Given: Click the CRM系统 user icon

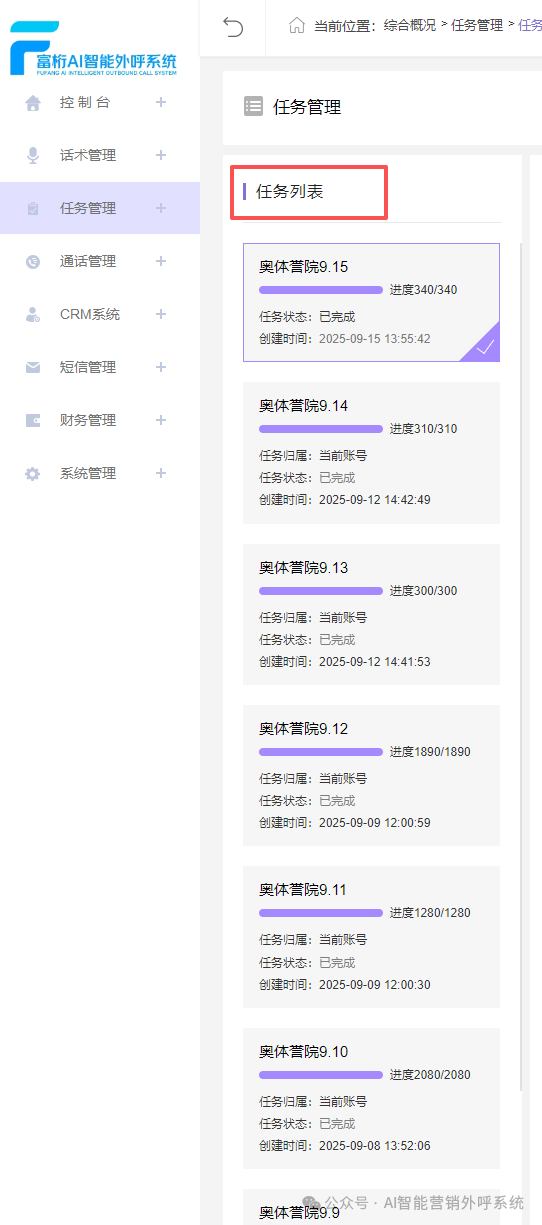Looking at the screenshot, I should pyautogui.click(x=33, y=314).
